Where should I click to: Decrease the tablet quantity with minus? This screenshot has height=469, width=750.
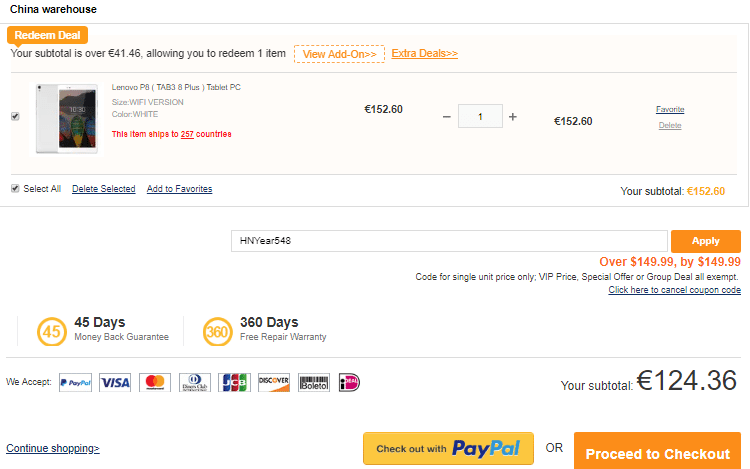tap(446, 117)
